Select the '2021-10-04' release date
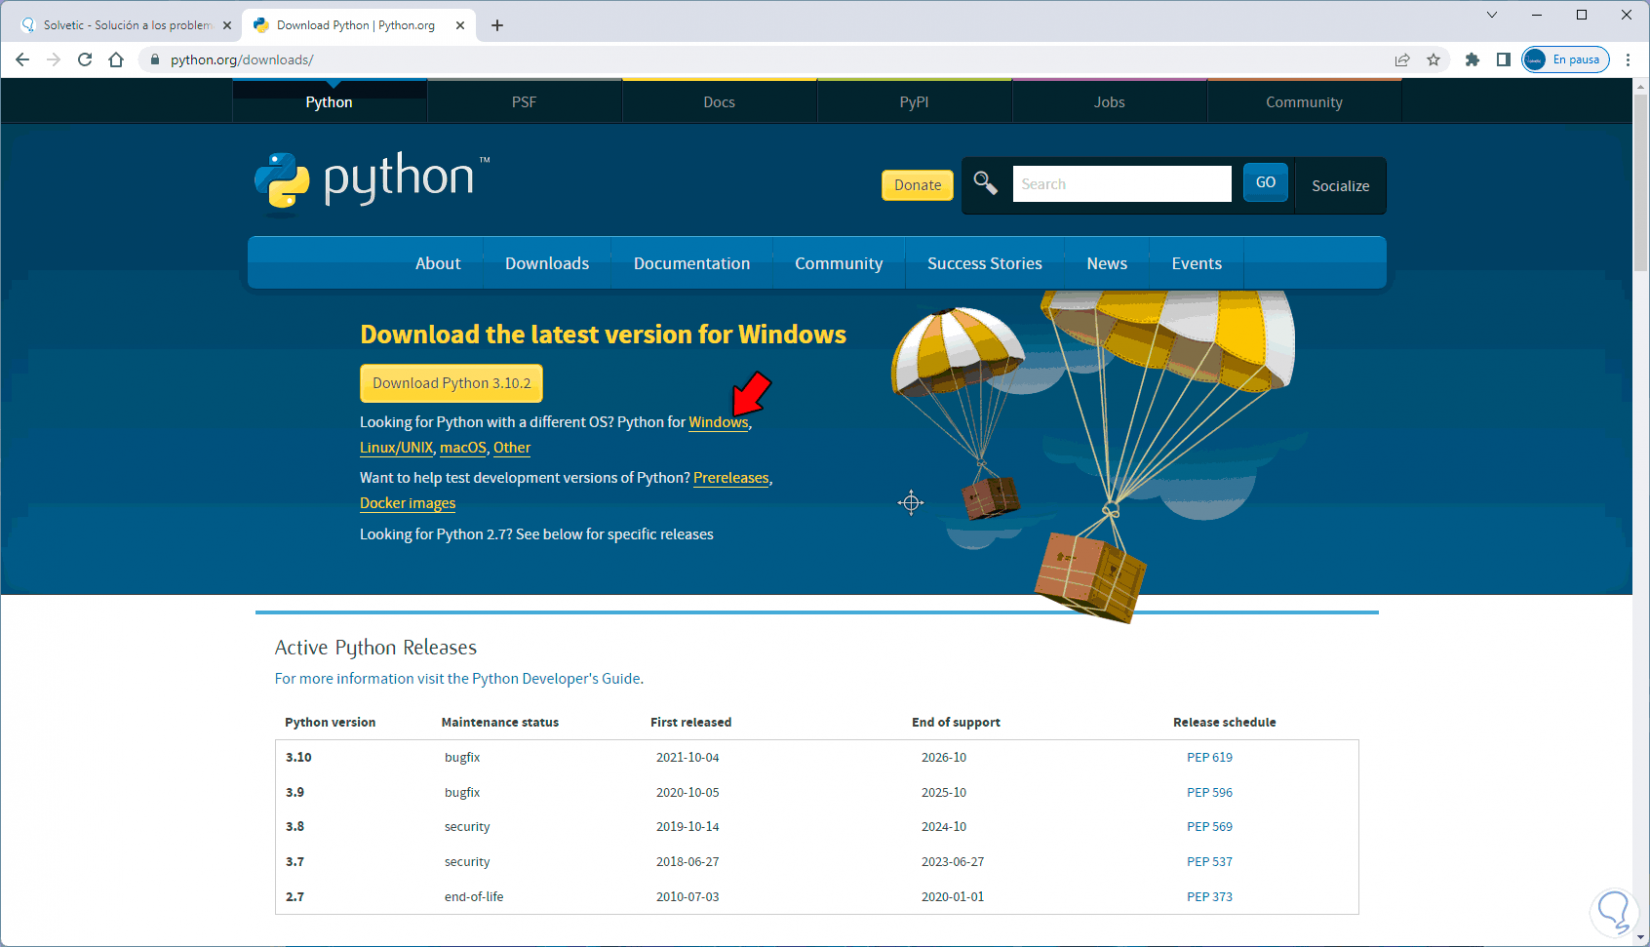 [x=688, y=757]
